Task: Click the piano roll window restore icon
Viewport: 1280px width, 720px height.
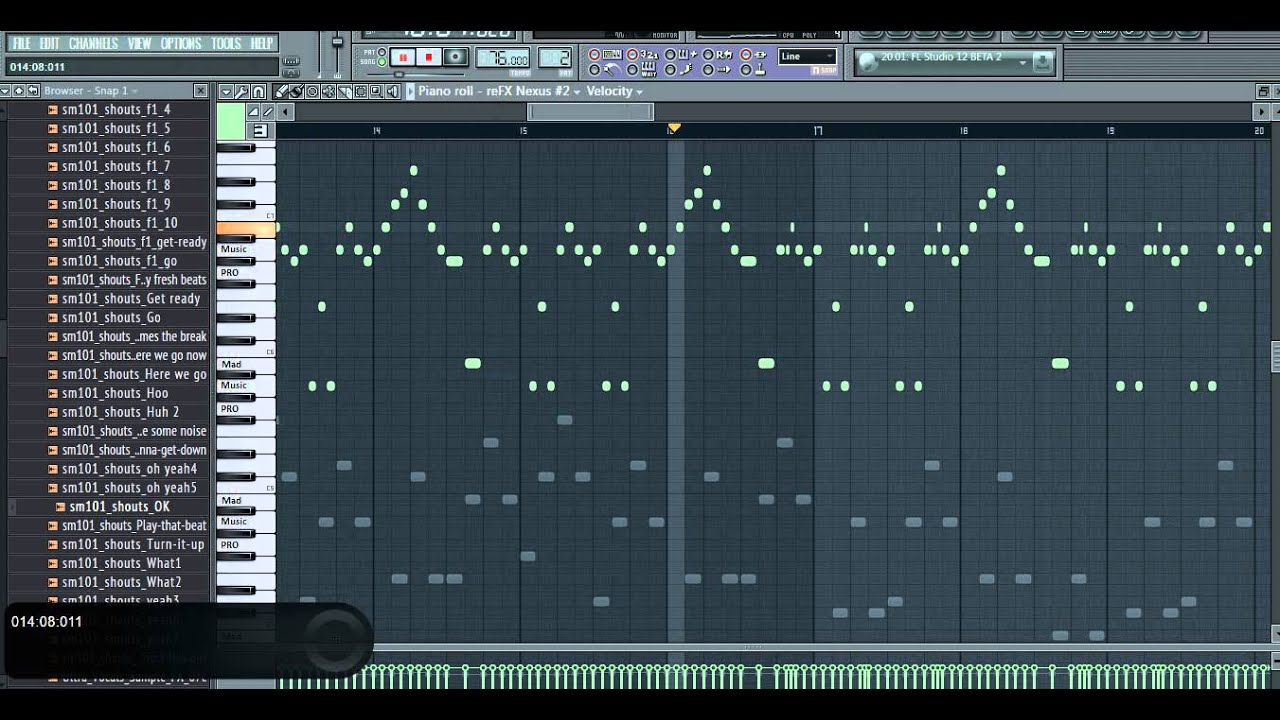Action: coord(1262,91)
